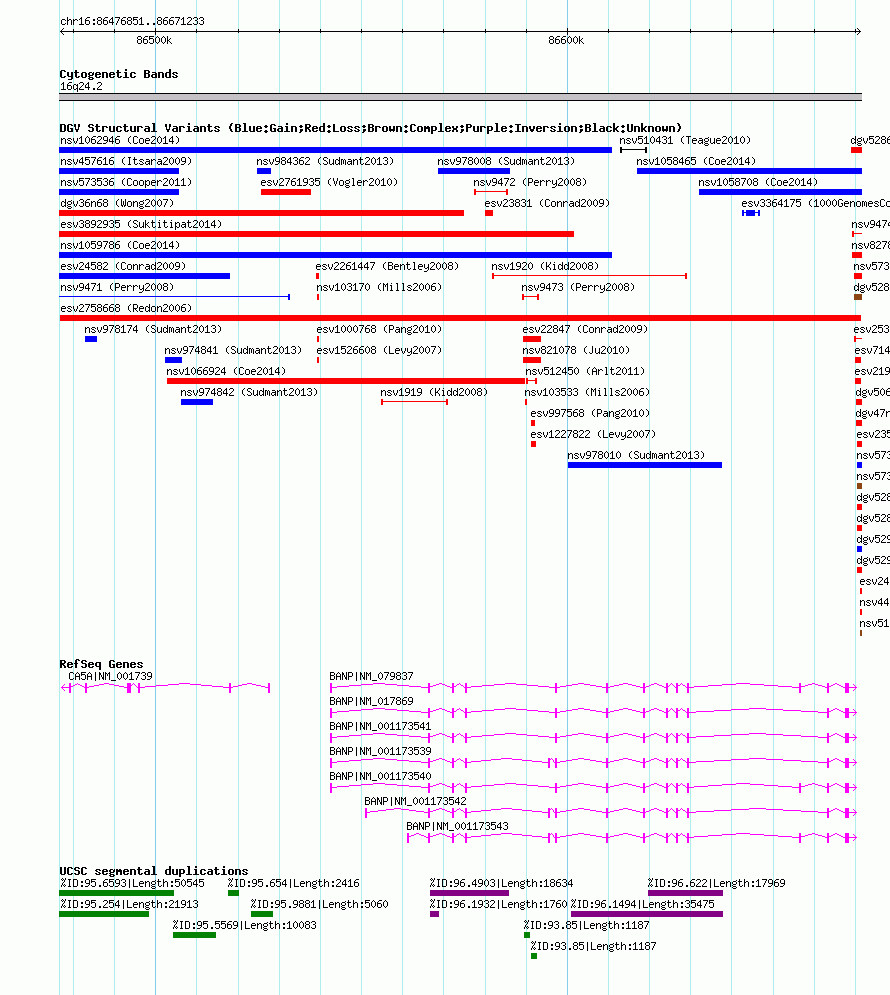The width and height of the screenshot is (890, 995).
Task: Click nsv1059786 (Coe2014) label
Action: (x=120, y=245)
